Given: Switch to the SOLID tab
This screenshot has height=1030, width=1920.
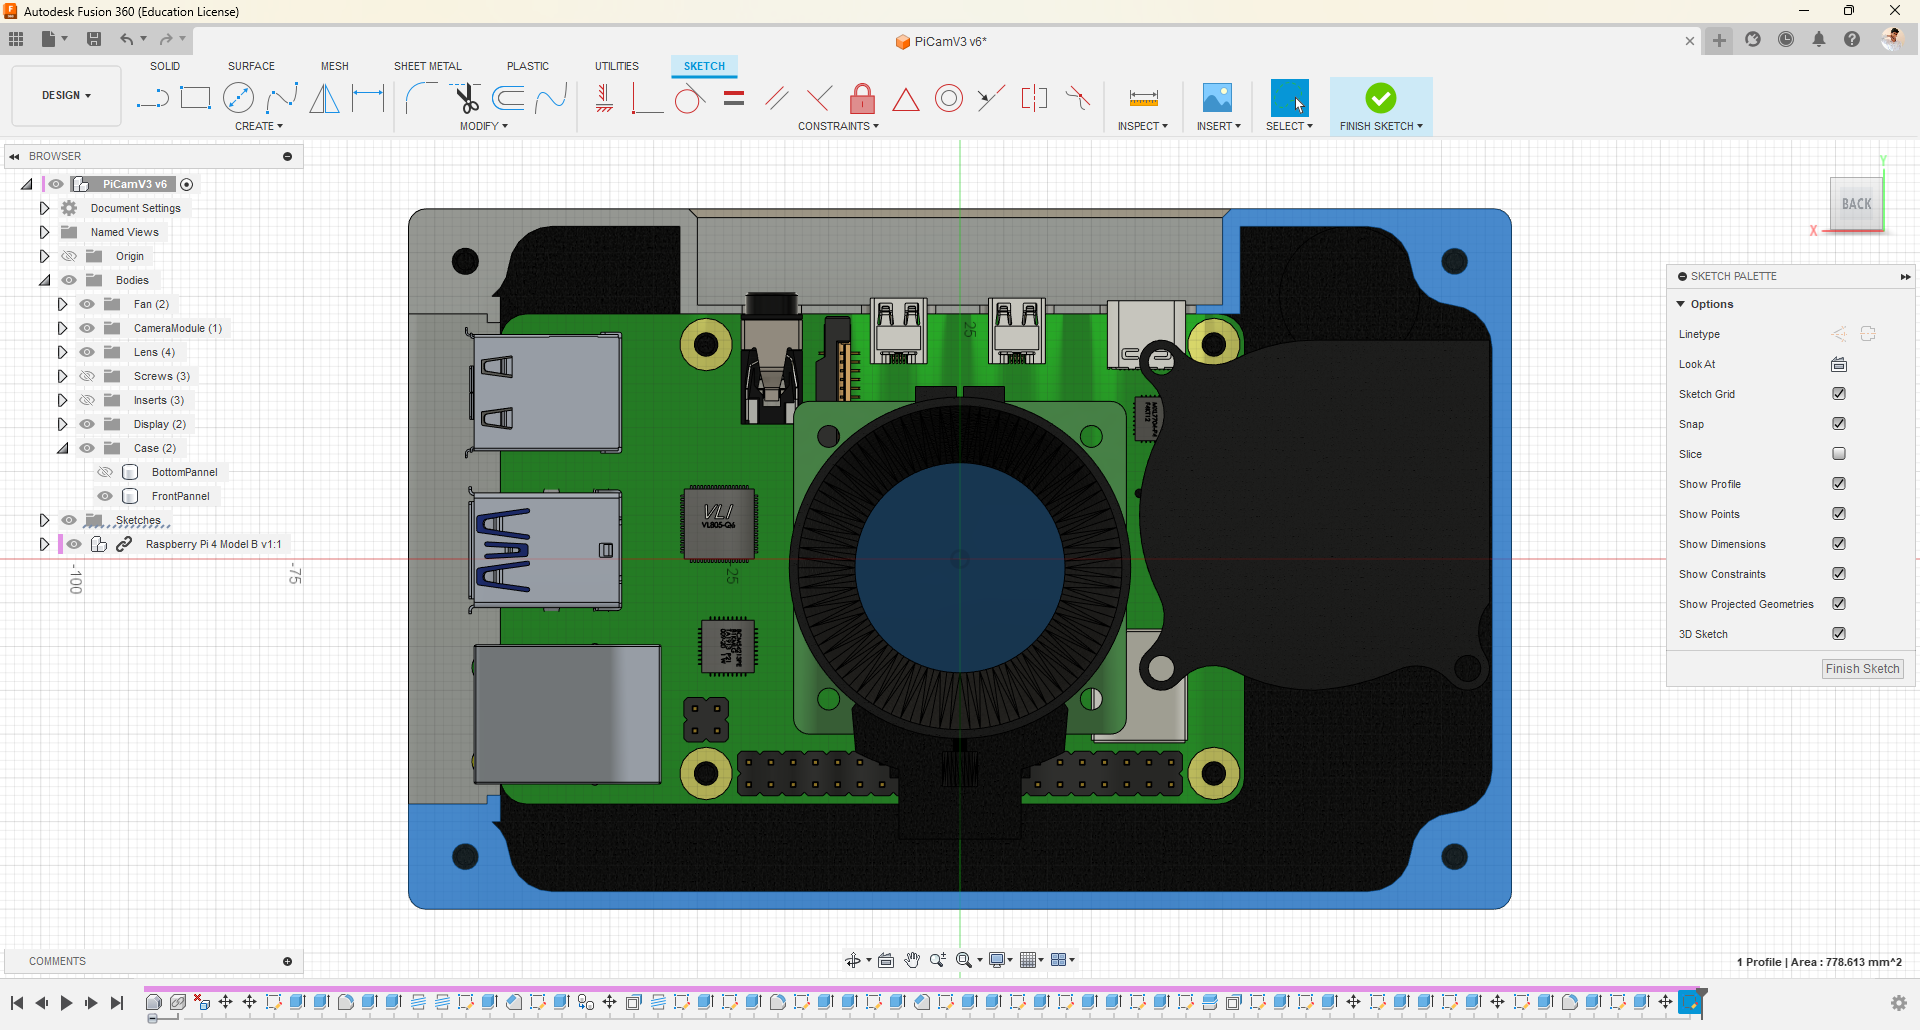Looking at the screenshot, I should pos(165,66).
